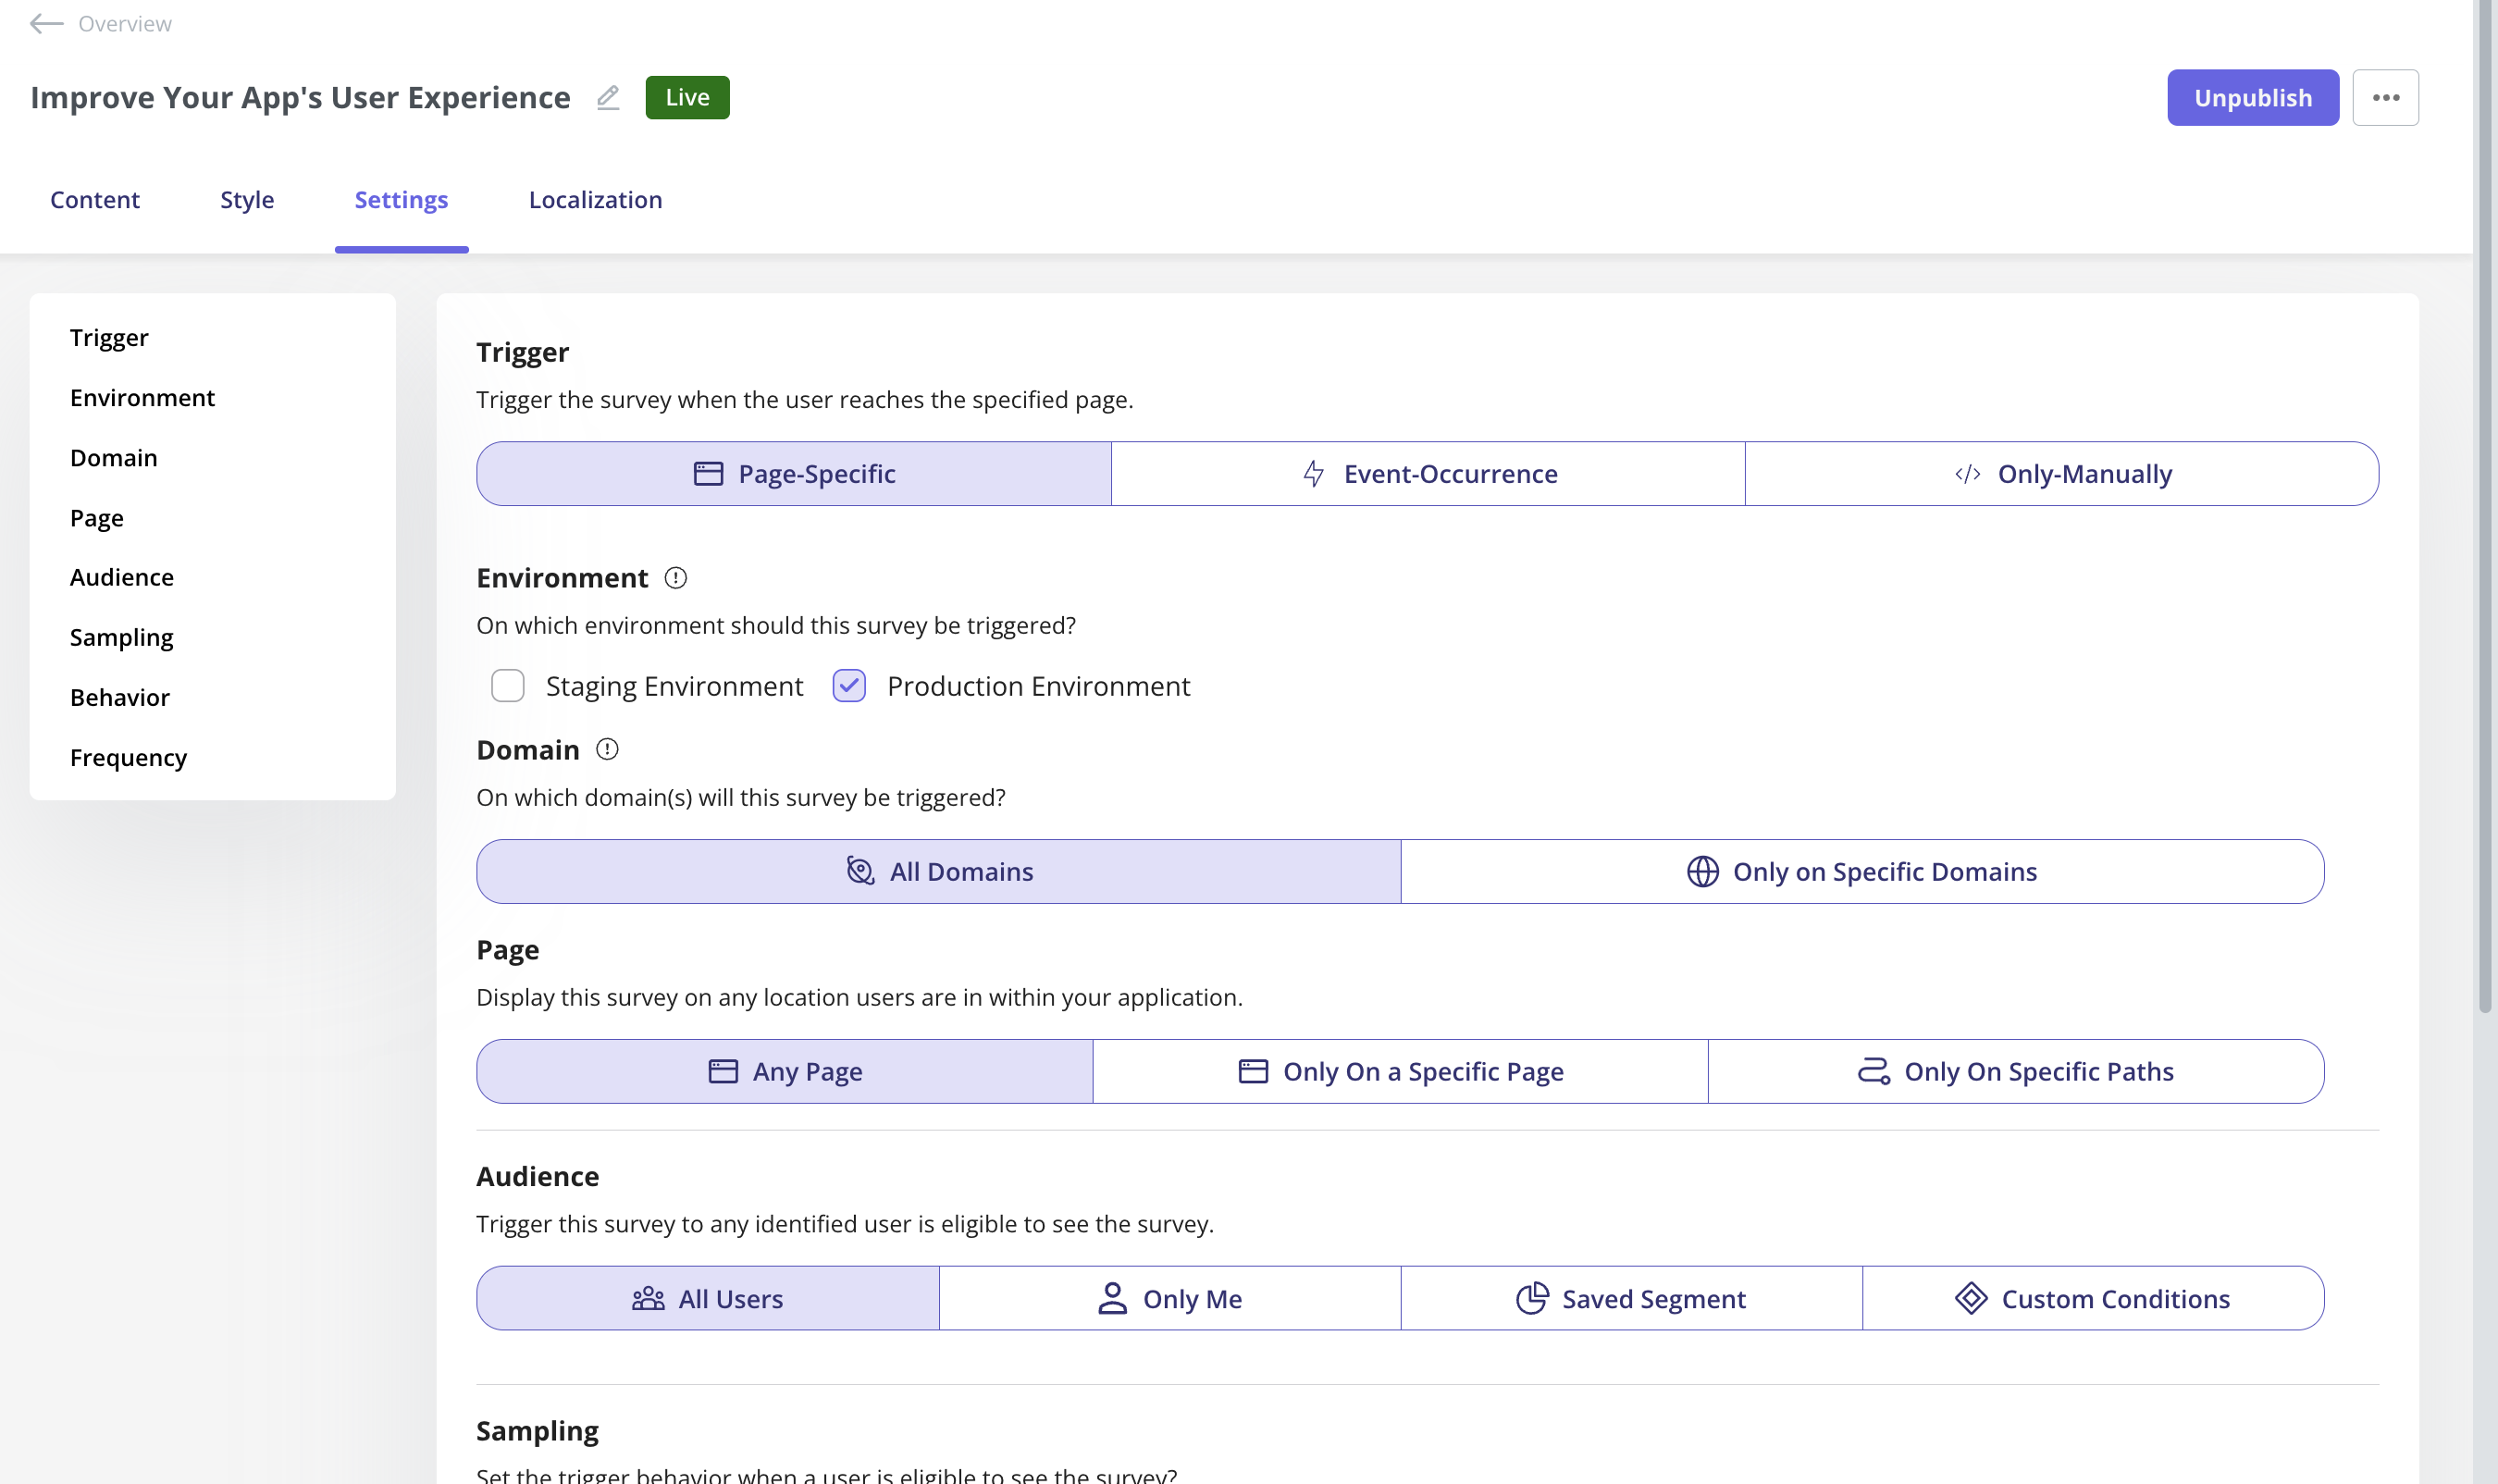
Task: Choose Saved Segment audience option
Action: 1631,1298
